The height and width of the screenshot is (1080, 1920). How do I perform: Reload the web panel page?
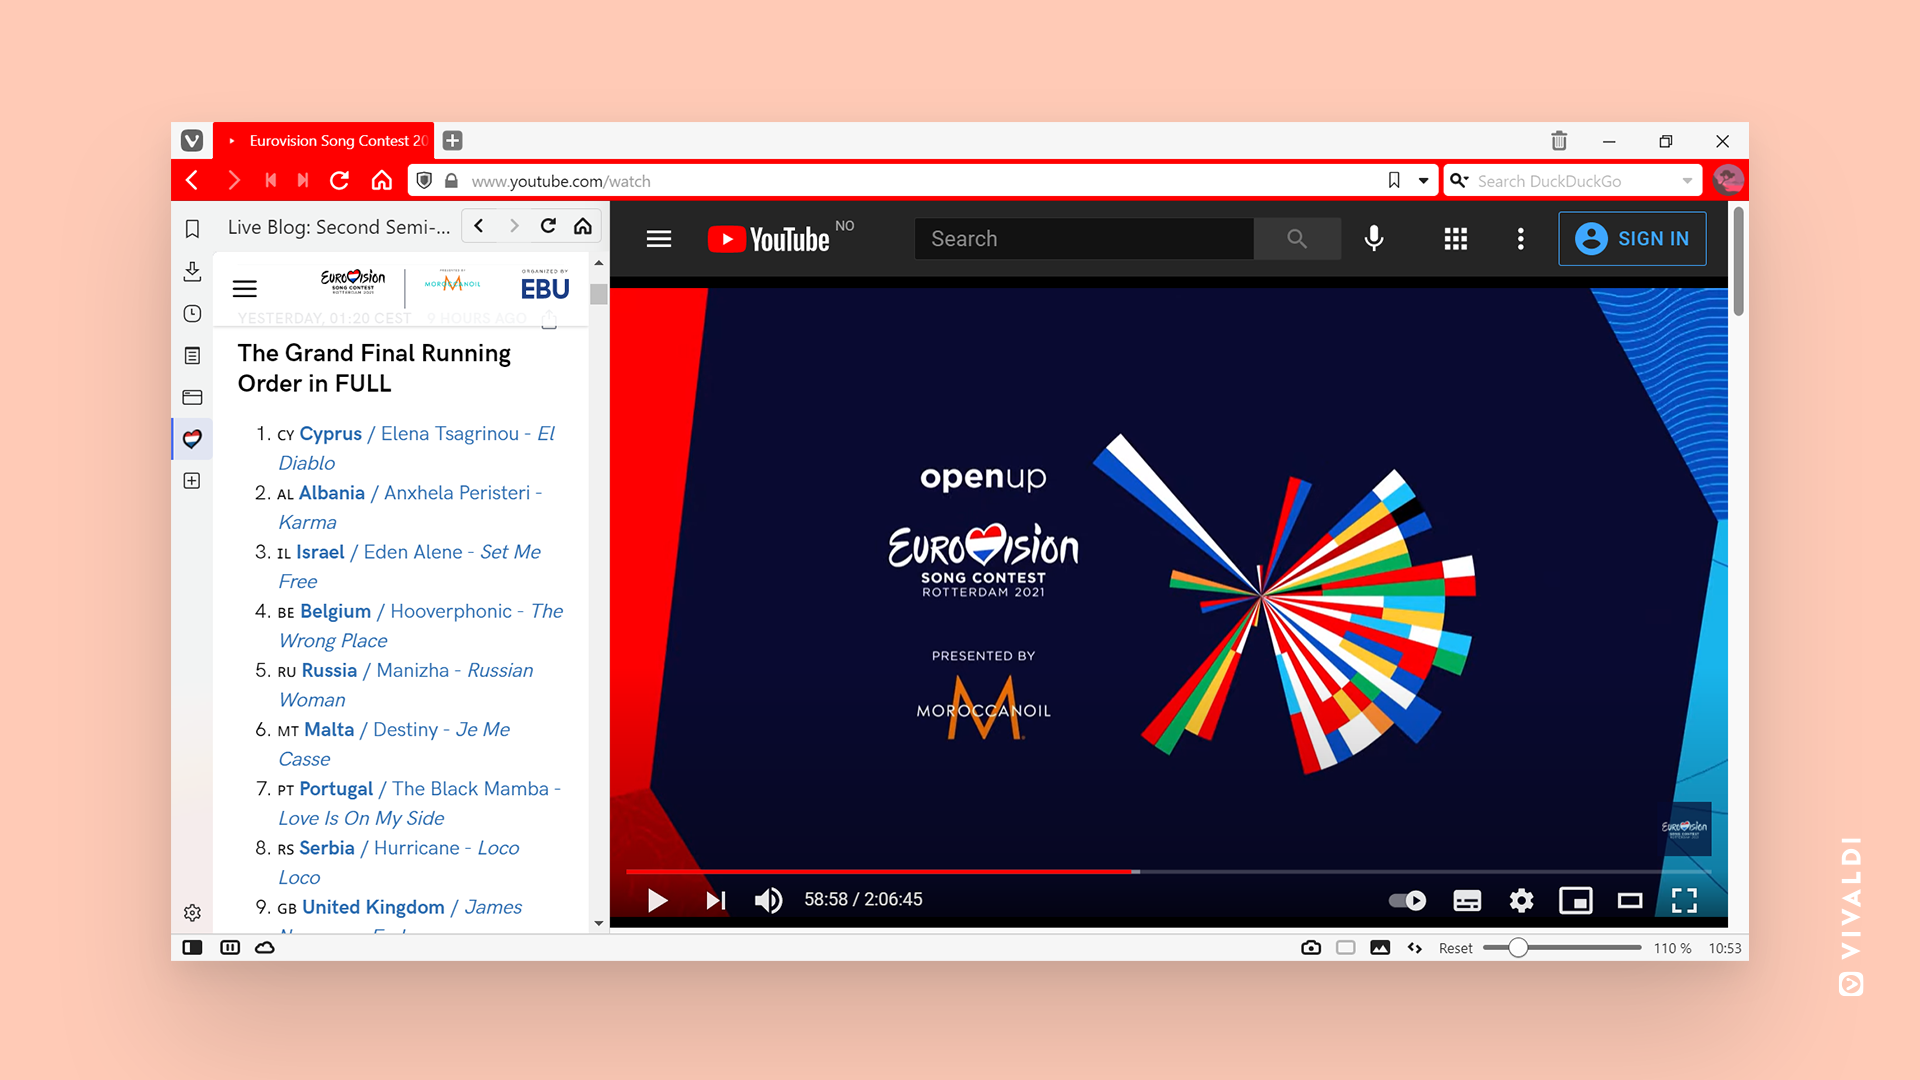coord(548,226)
